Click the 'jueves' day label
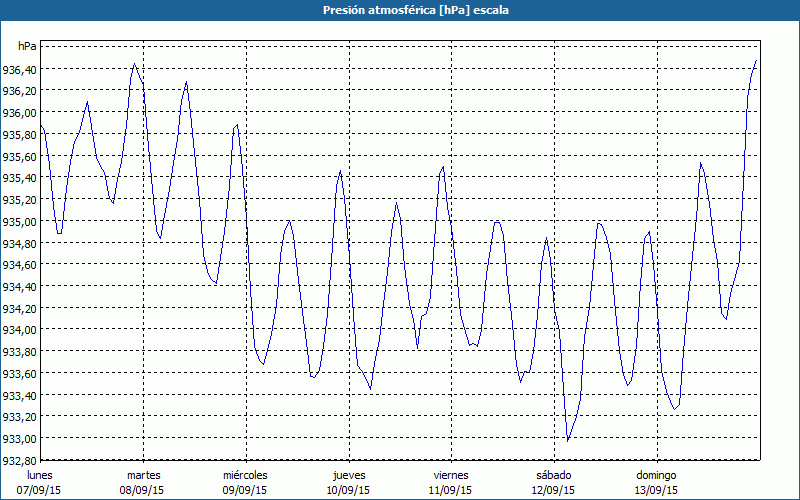The height and width of the screenshot is (500, 800). (348, 475)
